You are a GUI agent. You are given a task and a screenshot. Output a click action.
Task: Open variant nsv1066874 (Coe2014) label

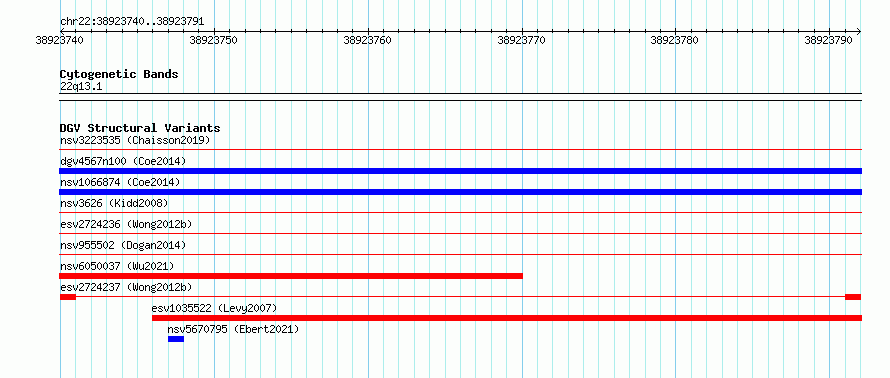click(120, 182)
